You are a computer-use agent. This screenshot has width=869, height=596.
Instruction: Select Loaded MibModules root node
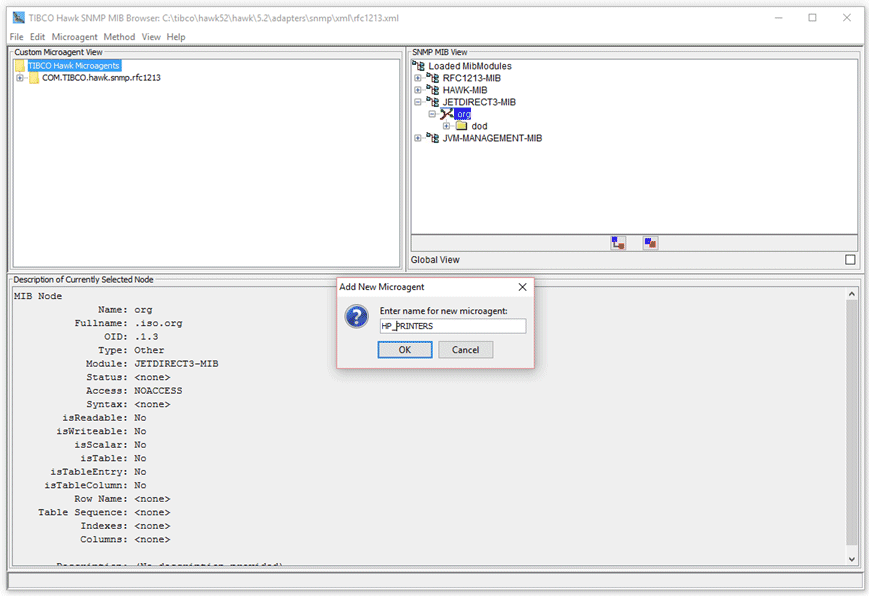point(470,66)
